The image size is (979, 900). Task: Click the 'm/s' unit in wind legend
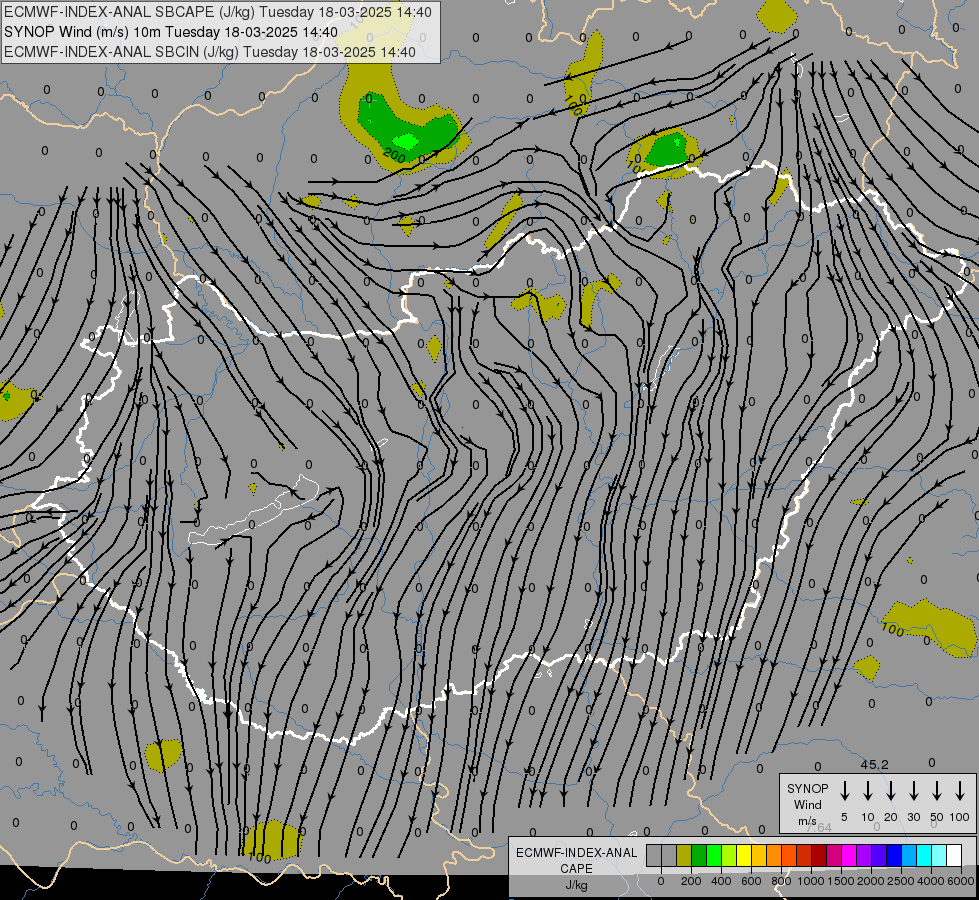tap(807, 821)
